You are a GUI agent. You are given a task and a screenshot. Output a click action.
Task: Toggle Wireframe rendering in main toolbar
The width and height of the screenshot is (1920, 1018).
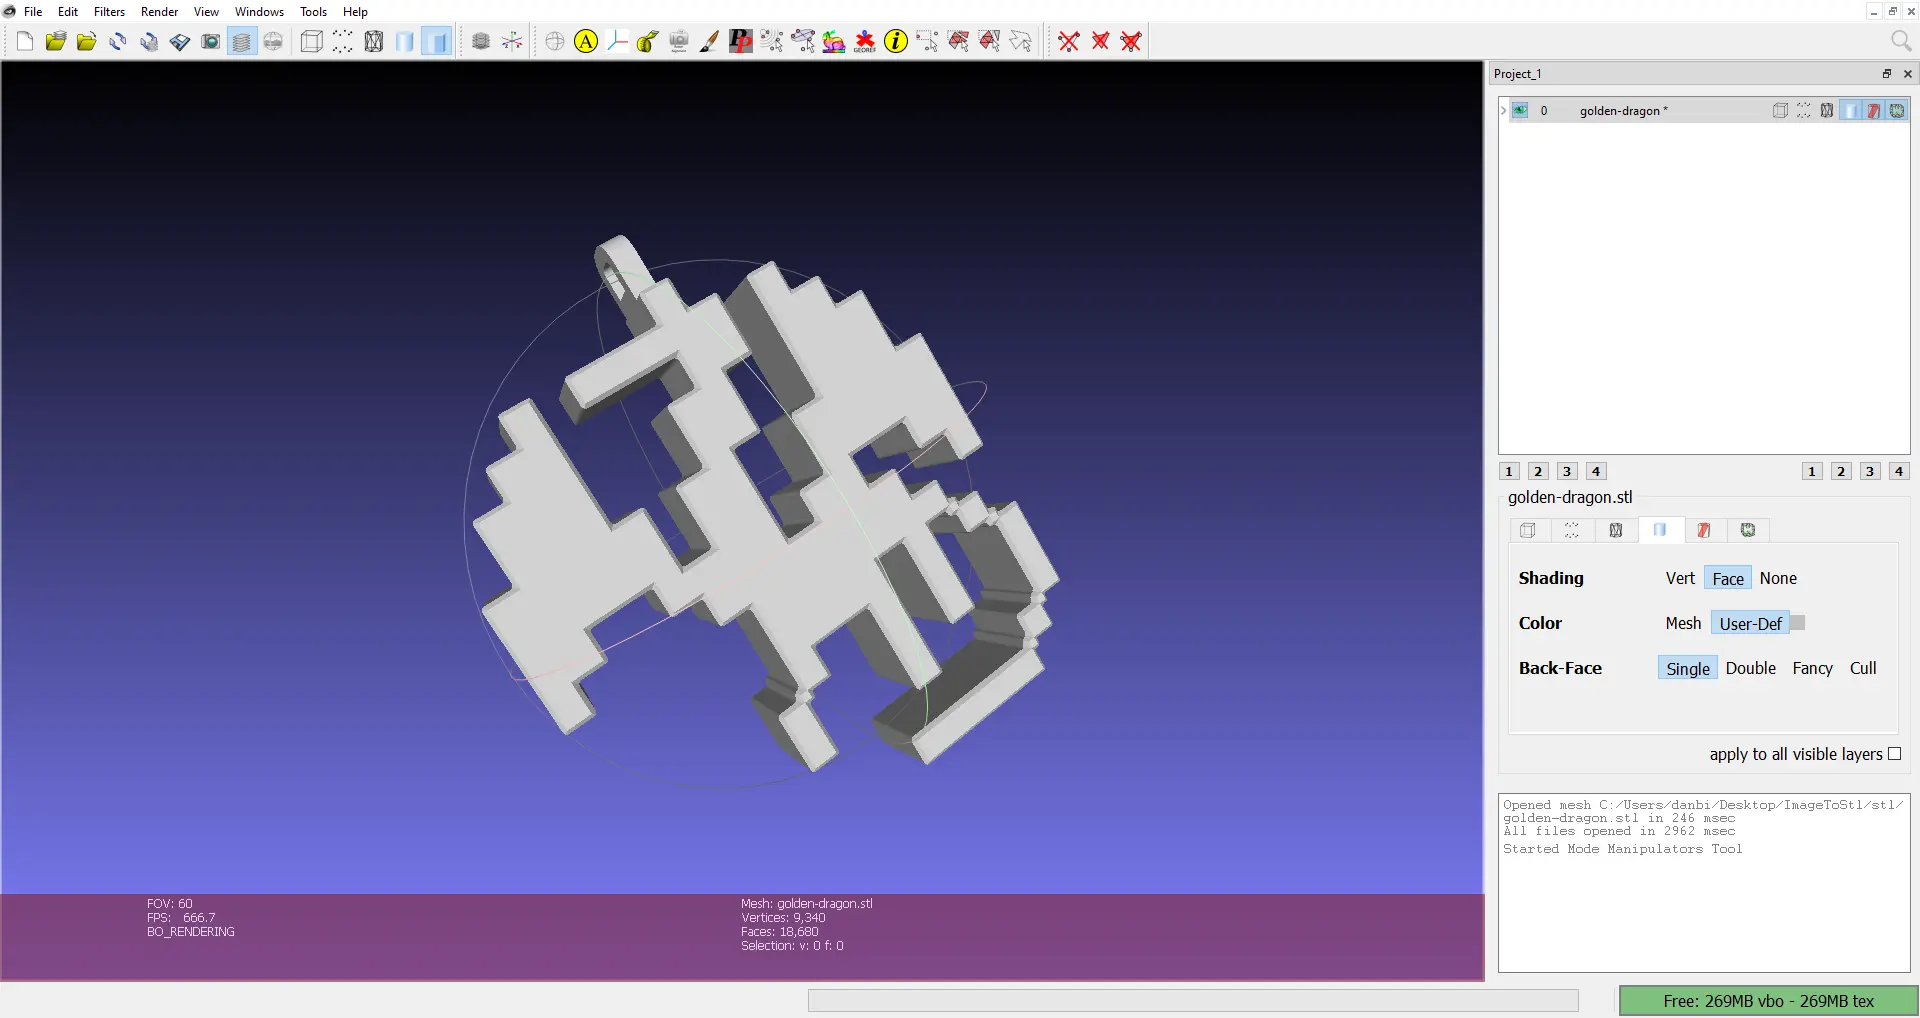point(374,41)
